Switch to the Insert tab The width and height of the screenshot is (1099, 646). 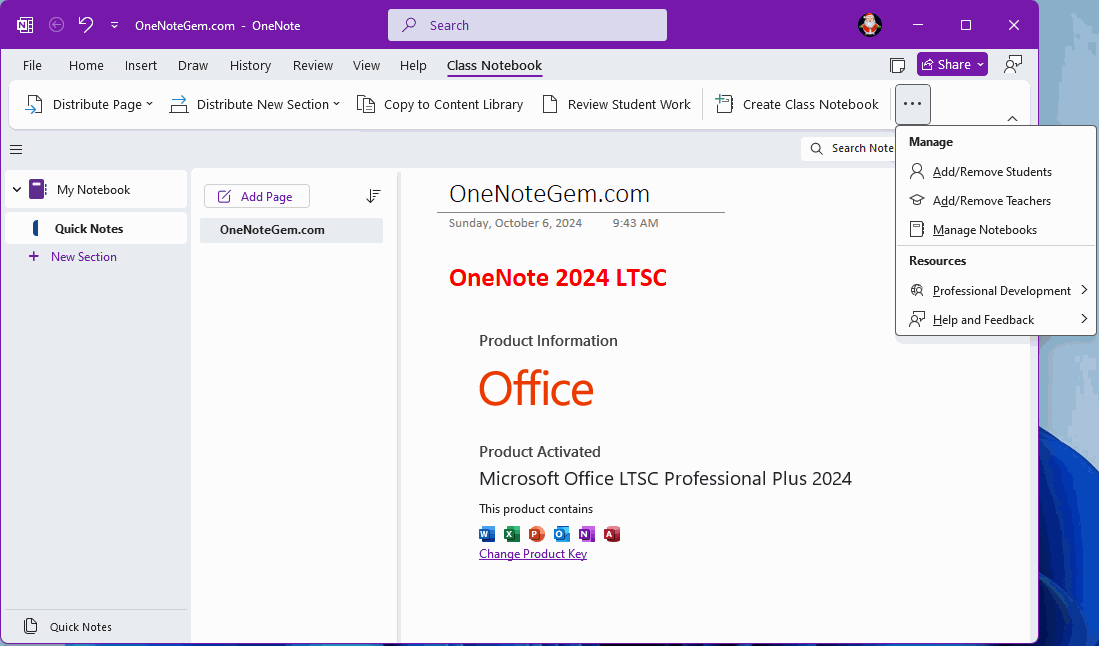click(x=141, y=65)
